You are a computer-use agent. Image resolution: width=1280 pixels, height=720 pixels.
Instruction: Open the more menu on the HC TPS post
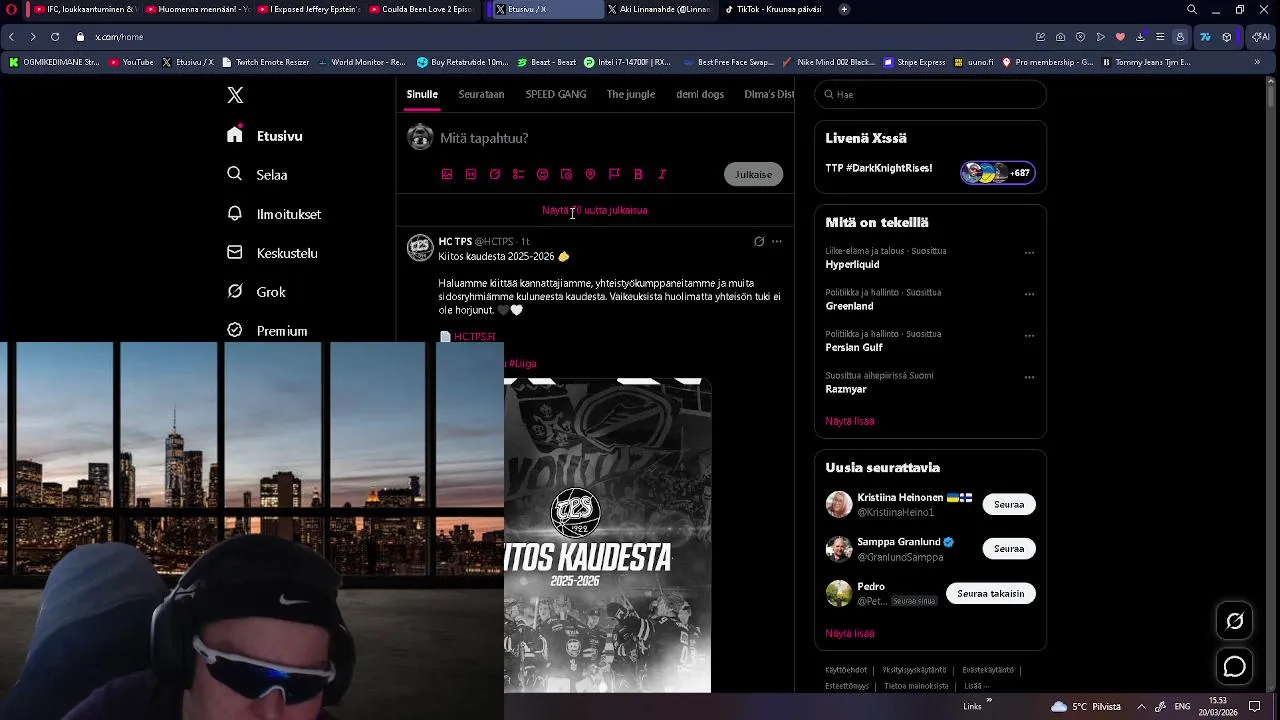777,241
